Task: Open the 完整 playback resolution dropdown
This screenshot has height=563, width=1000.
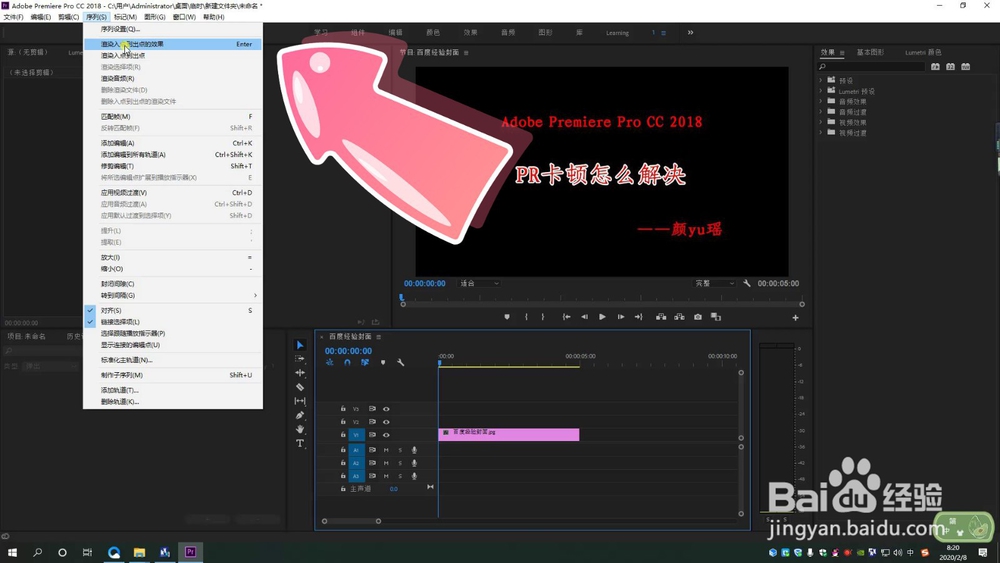Action: pyautogui.click(x=714, y=283)
